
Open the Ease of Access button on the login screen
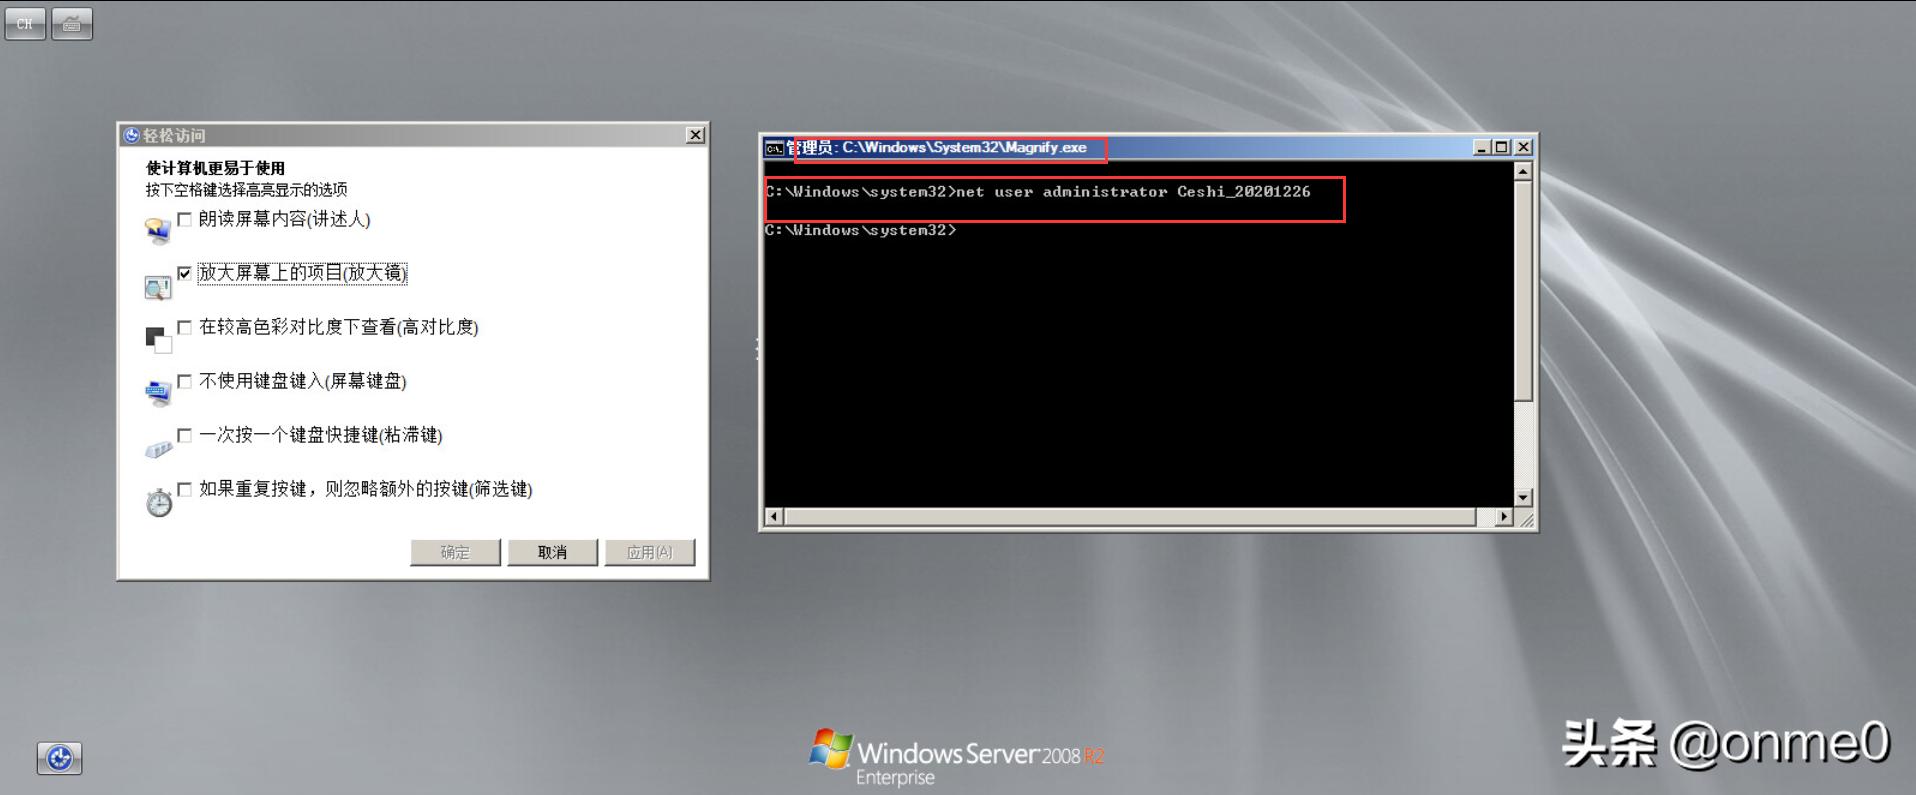click(60, 758)
